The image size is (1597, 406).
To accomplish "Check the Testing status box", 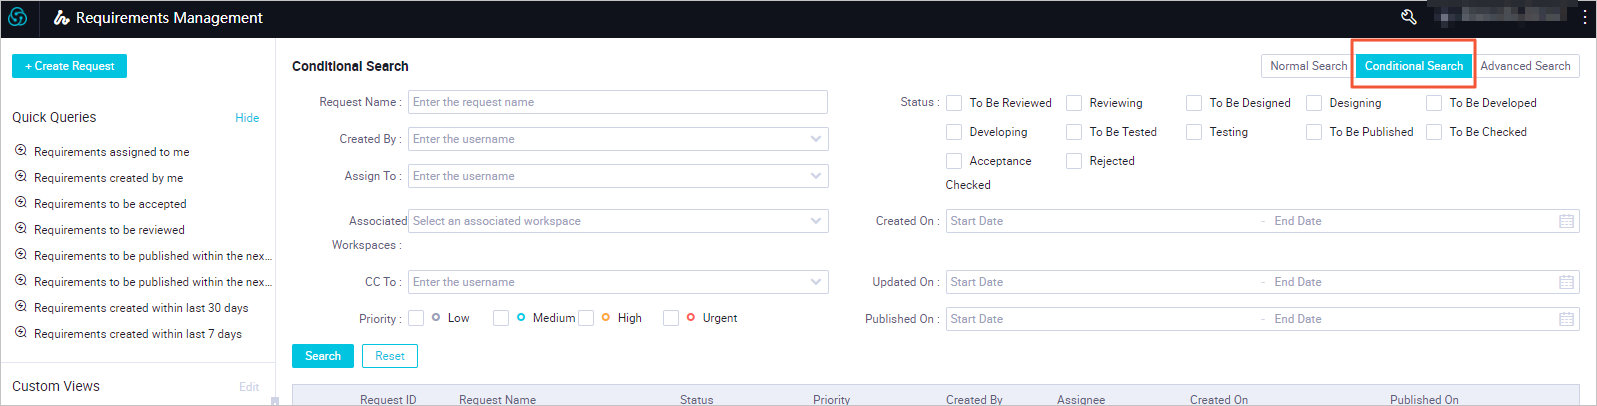I will click(1194, 132).
